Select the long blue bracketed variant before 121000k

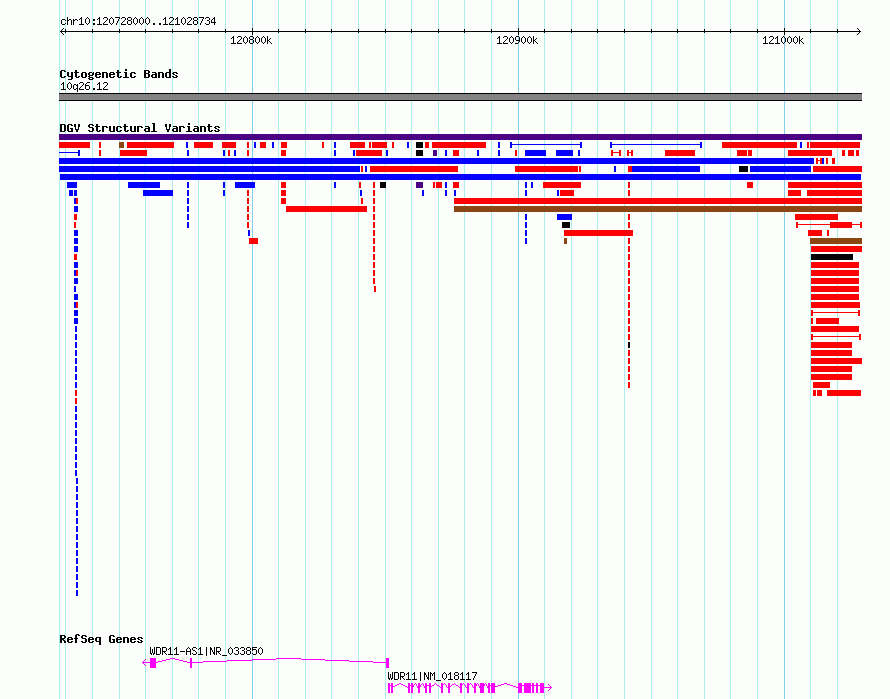[x=656, y=145]
